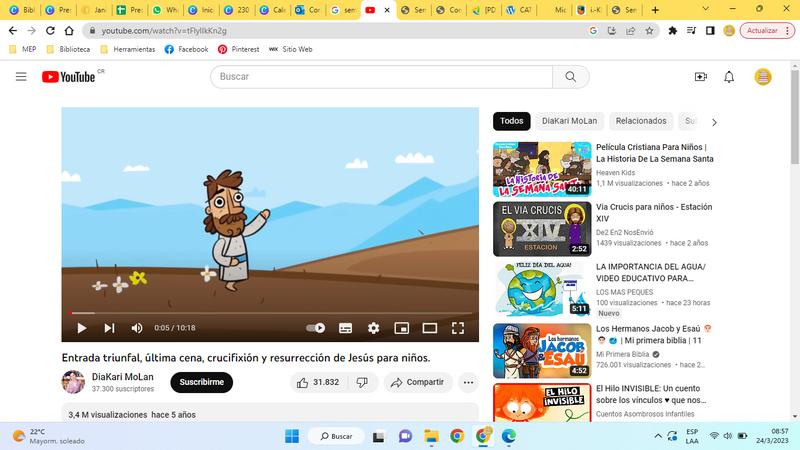Open Windows Start menu
The image size is (800, 450).
292,436
